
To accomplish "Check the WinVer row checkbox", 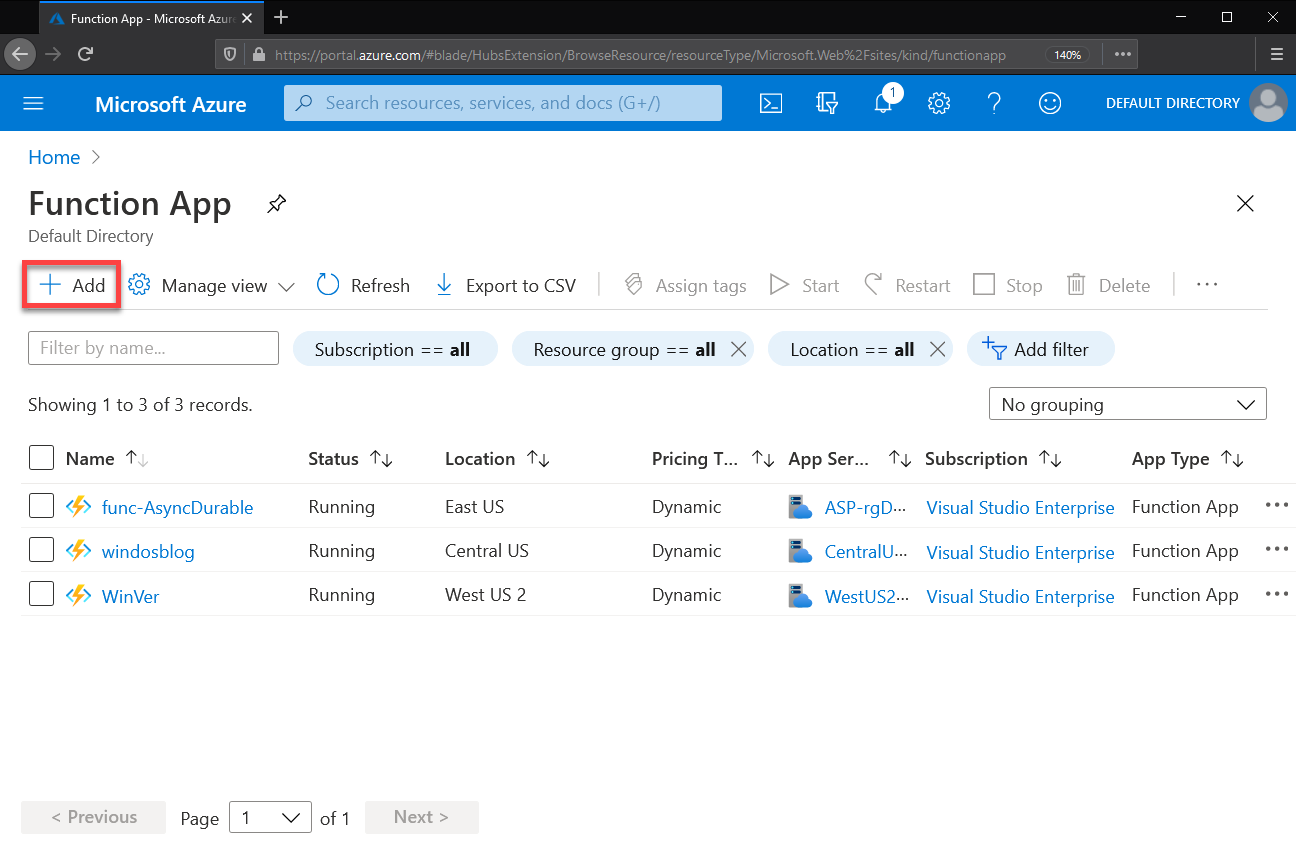I will 41,594.
